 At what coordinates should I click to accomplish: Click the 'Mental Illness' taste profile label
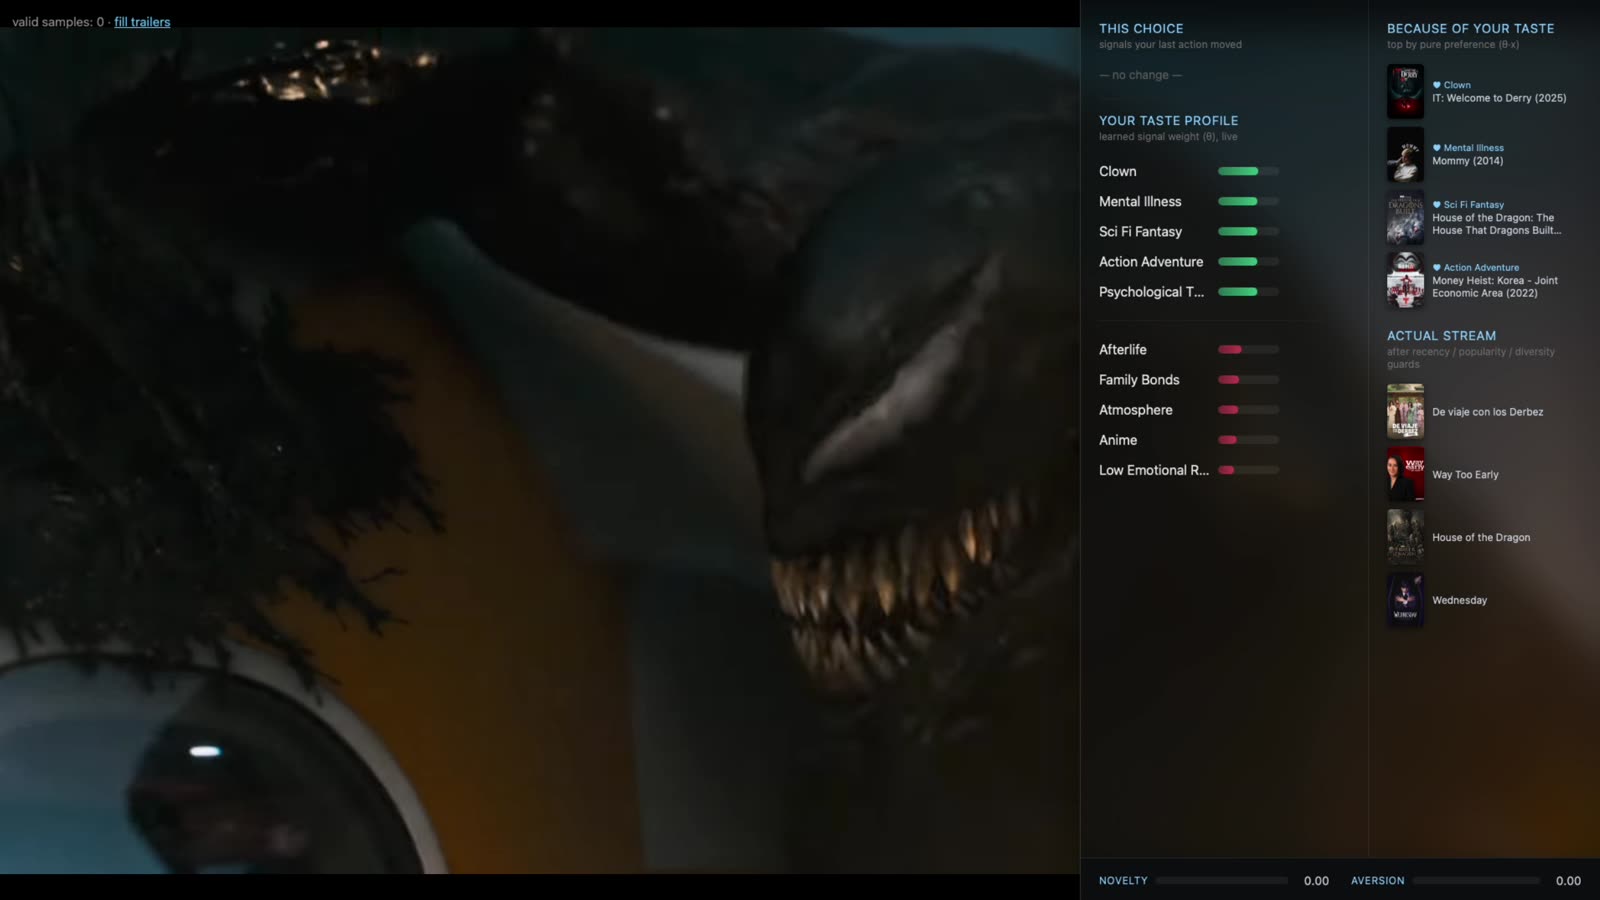pyautogui.click(x=1140, y=202)
